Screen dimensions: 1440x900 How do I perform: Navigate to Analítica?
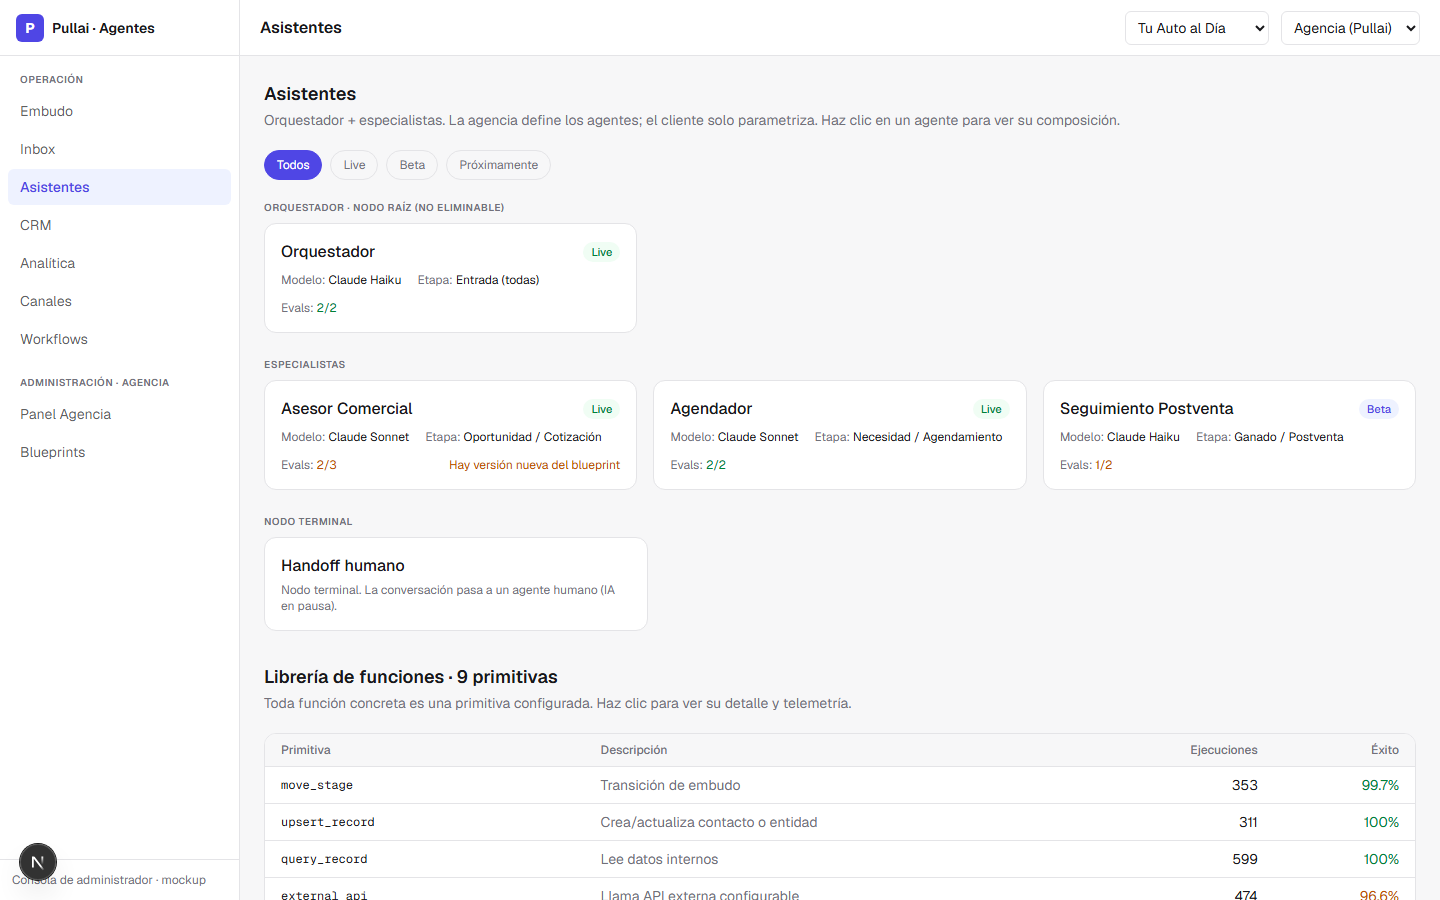coord(119,263)
